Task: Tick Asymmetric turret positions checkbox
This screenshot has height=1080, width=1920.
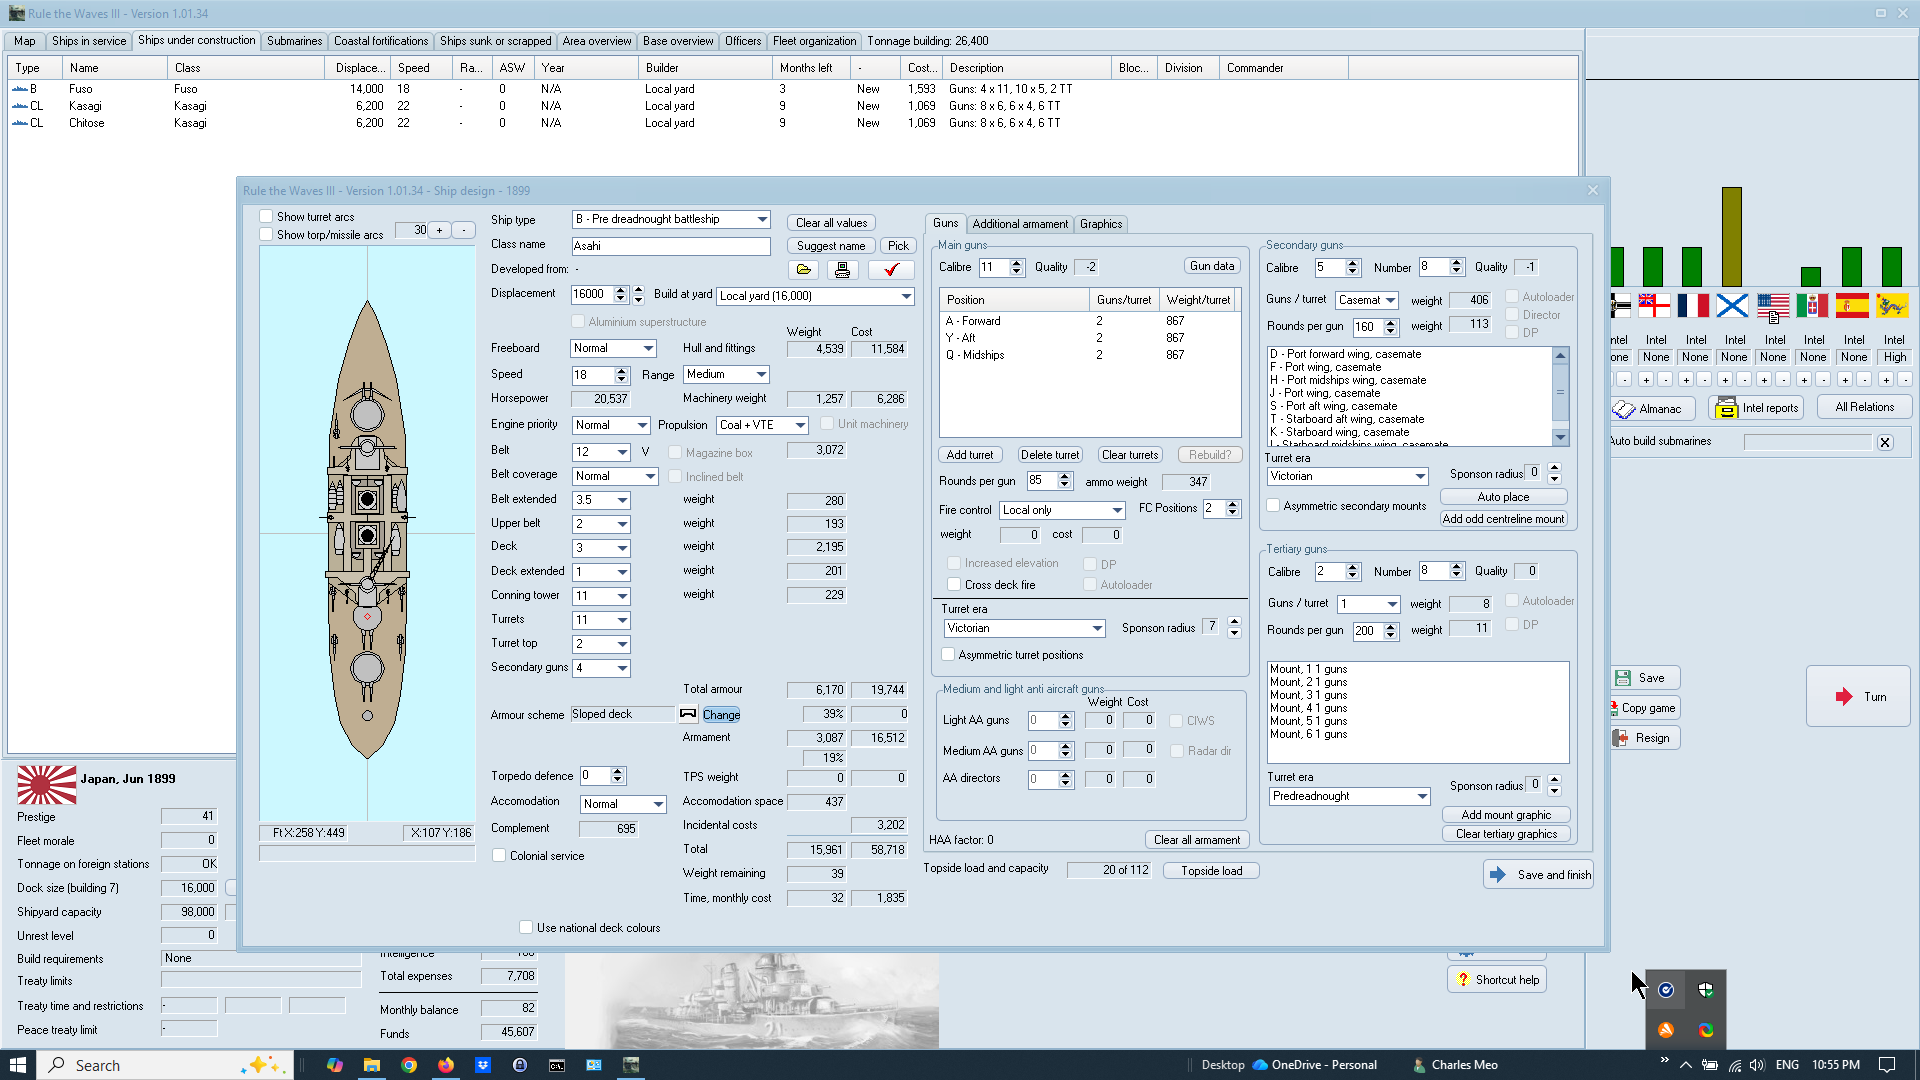Action: click(948, 655)
